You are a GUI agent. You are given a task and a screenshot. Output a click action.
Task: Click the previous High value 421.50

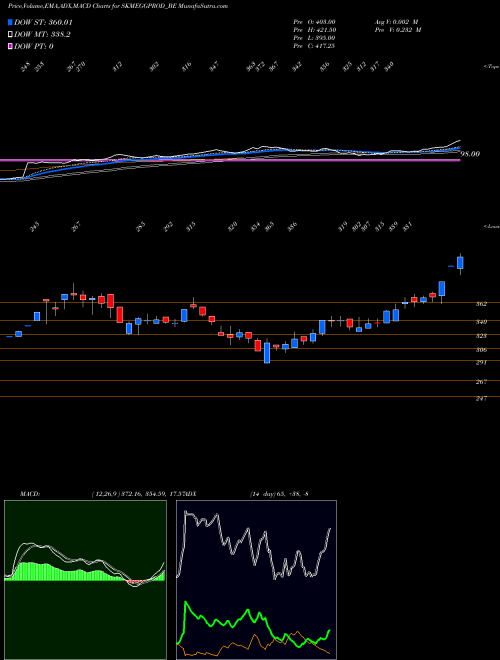(326, 30)
